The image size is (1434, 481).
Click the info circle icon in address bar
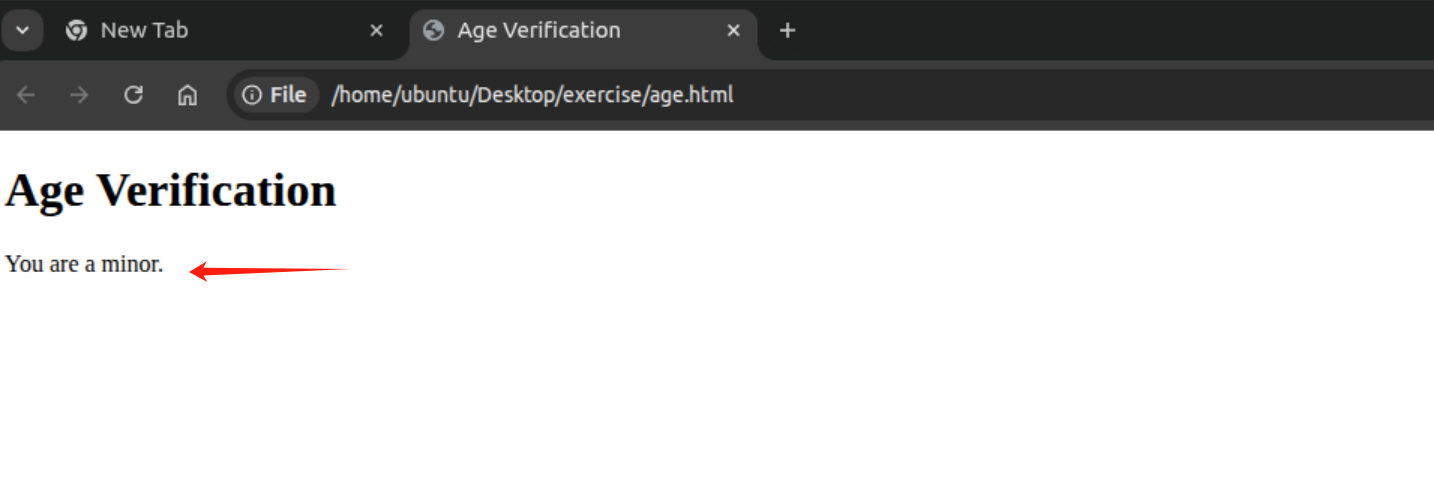pyautogui.click(x=252, y=95)
